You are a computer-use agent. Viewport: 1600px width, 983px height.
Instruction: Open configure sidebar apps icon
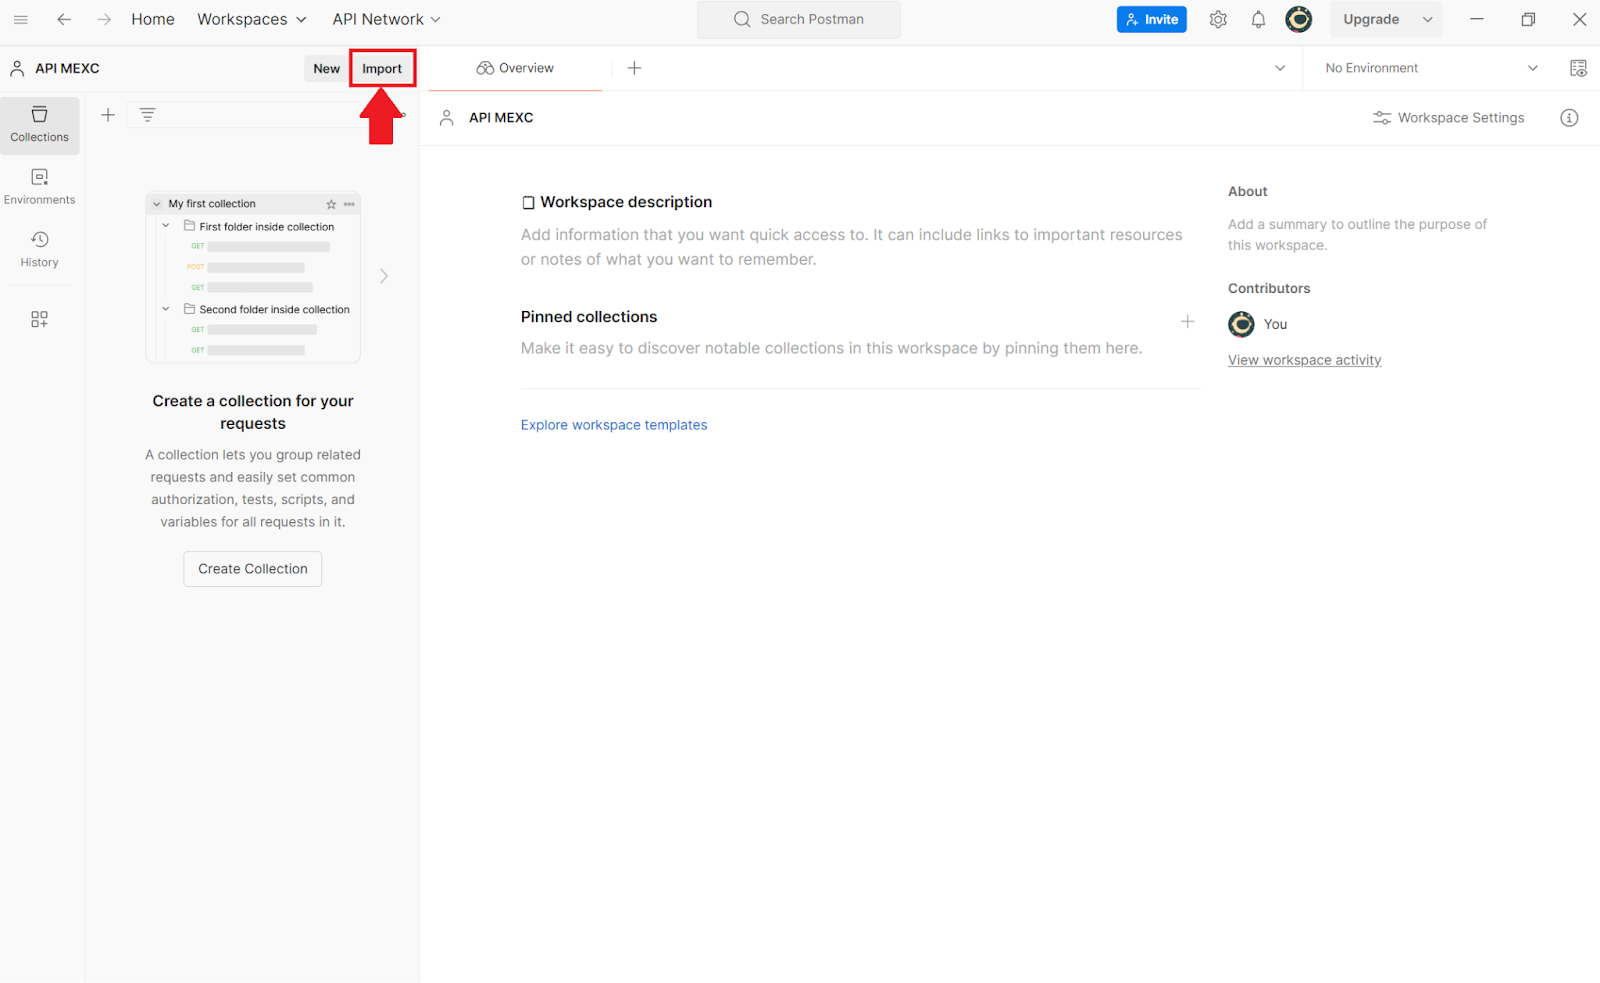click(x=39, y=319)
